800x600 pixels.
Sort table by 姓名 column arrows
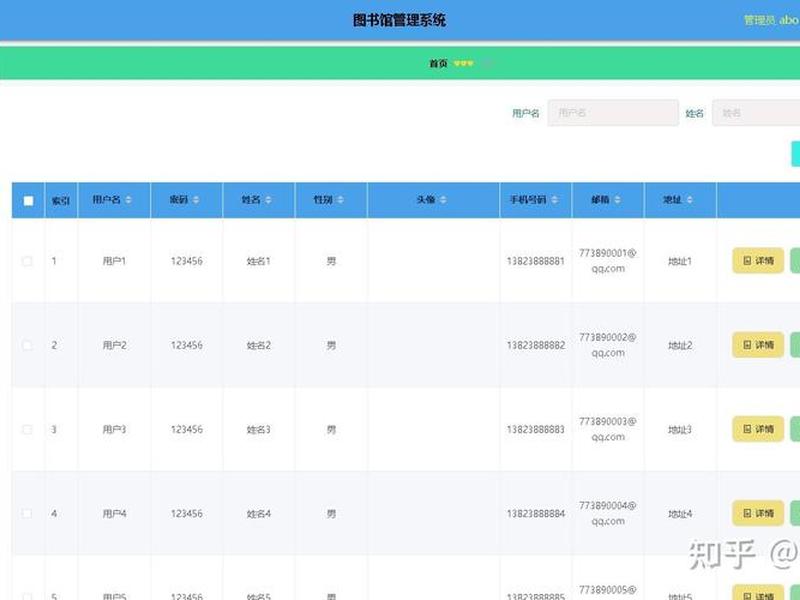coord(268,199)
